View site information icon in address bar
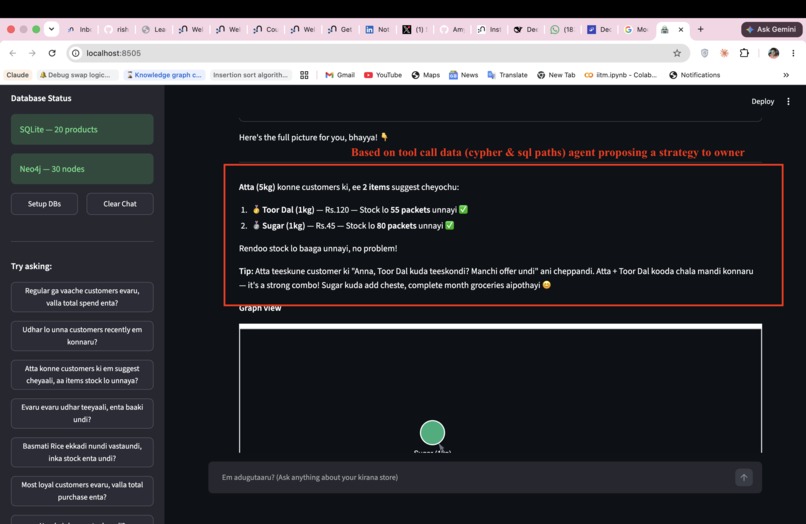The width and height of the screenshot is (806, 524). [x=76, y=53]
